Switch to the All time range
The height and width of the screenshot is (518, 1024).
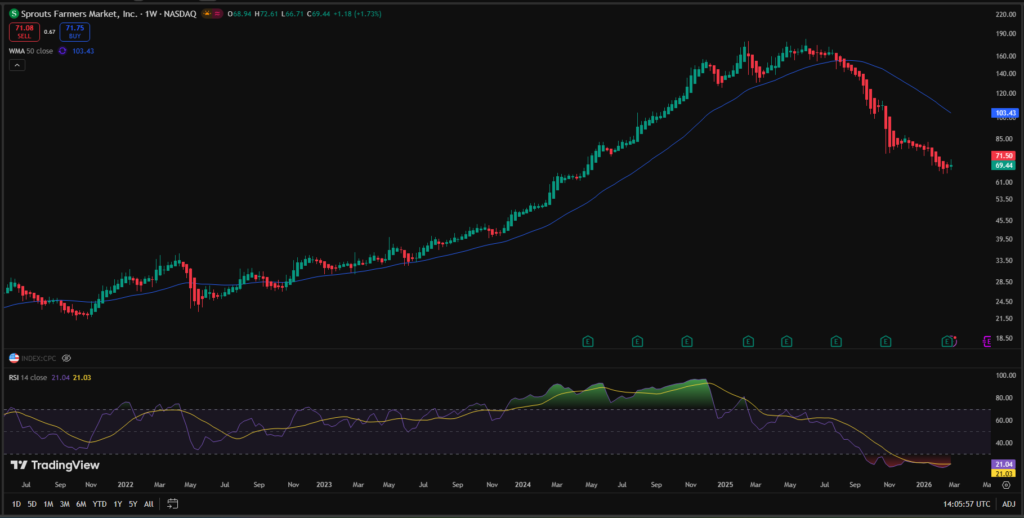148,504
